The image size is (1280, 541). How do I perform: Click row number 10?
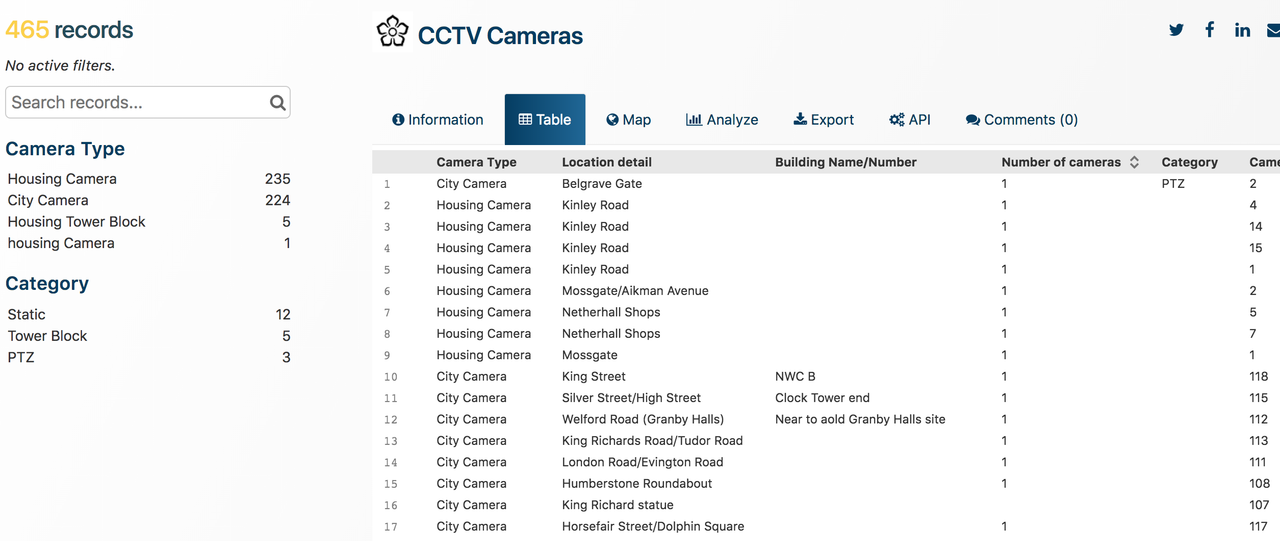coord(390,377)
